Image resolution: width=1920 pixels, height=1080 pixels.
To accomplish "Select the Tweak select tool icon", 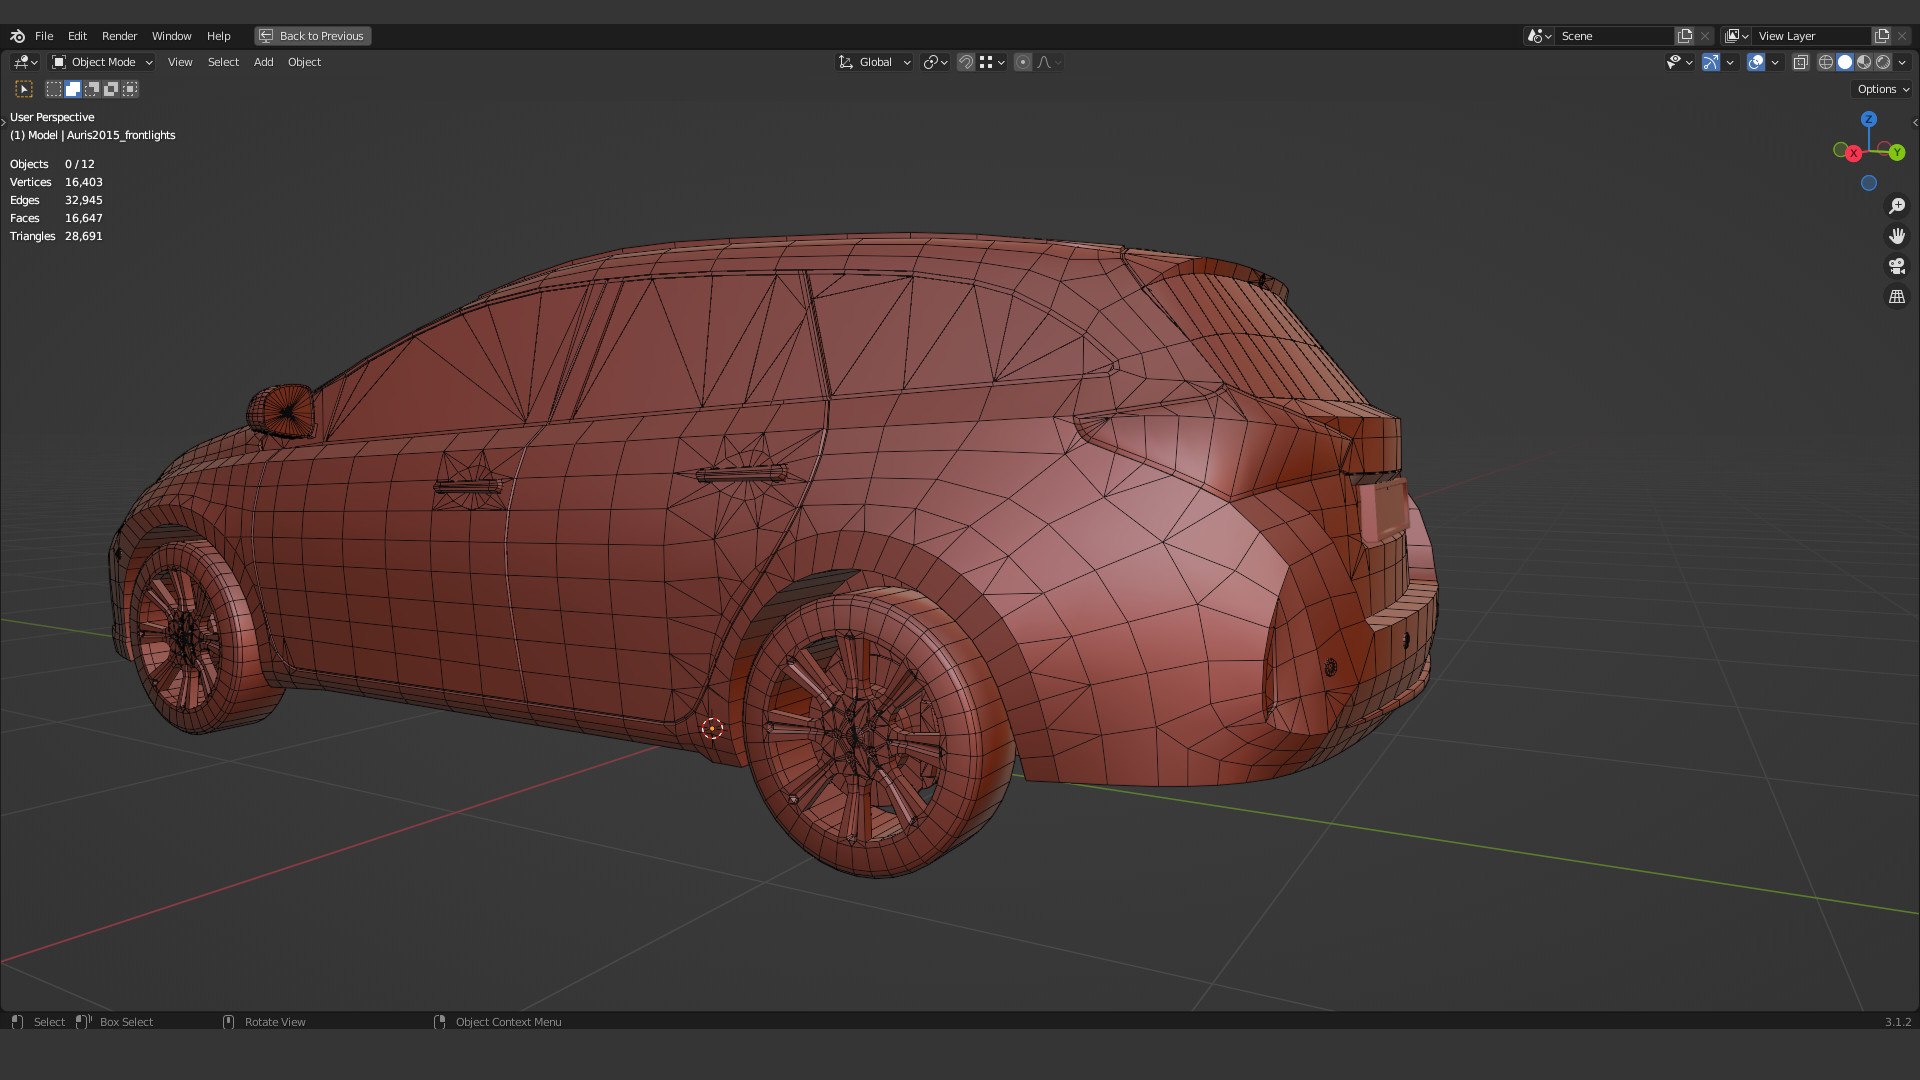I will tap(25, 89).
